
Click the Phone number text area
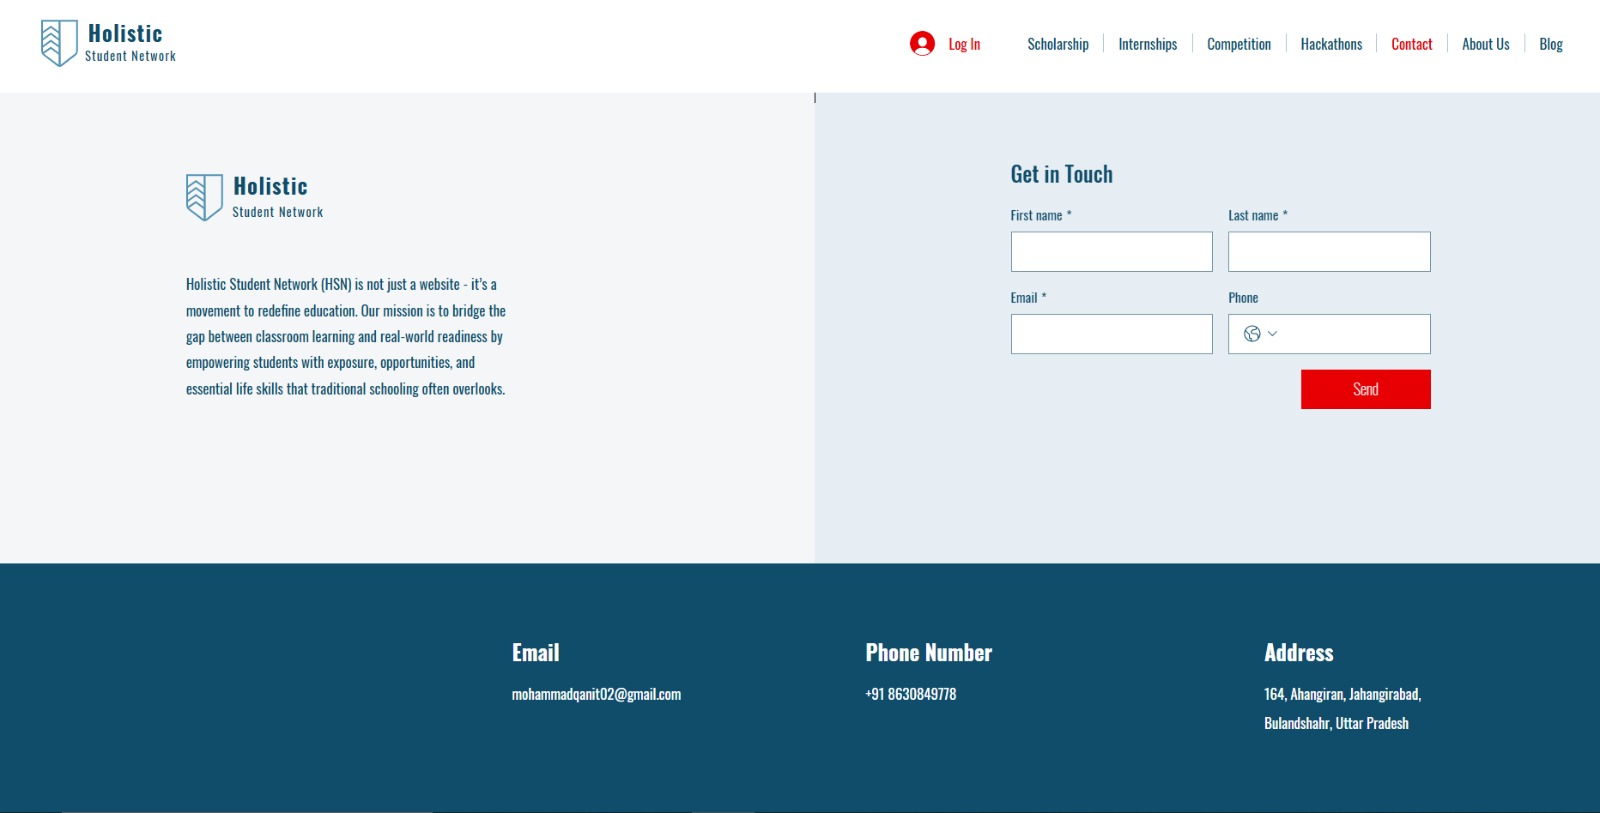pyautogui.click(x=1355, y=334)
